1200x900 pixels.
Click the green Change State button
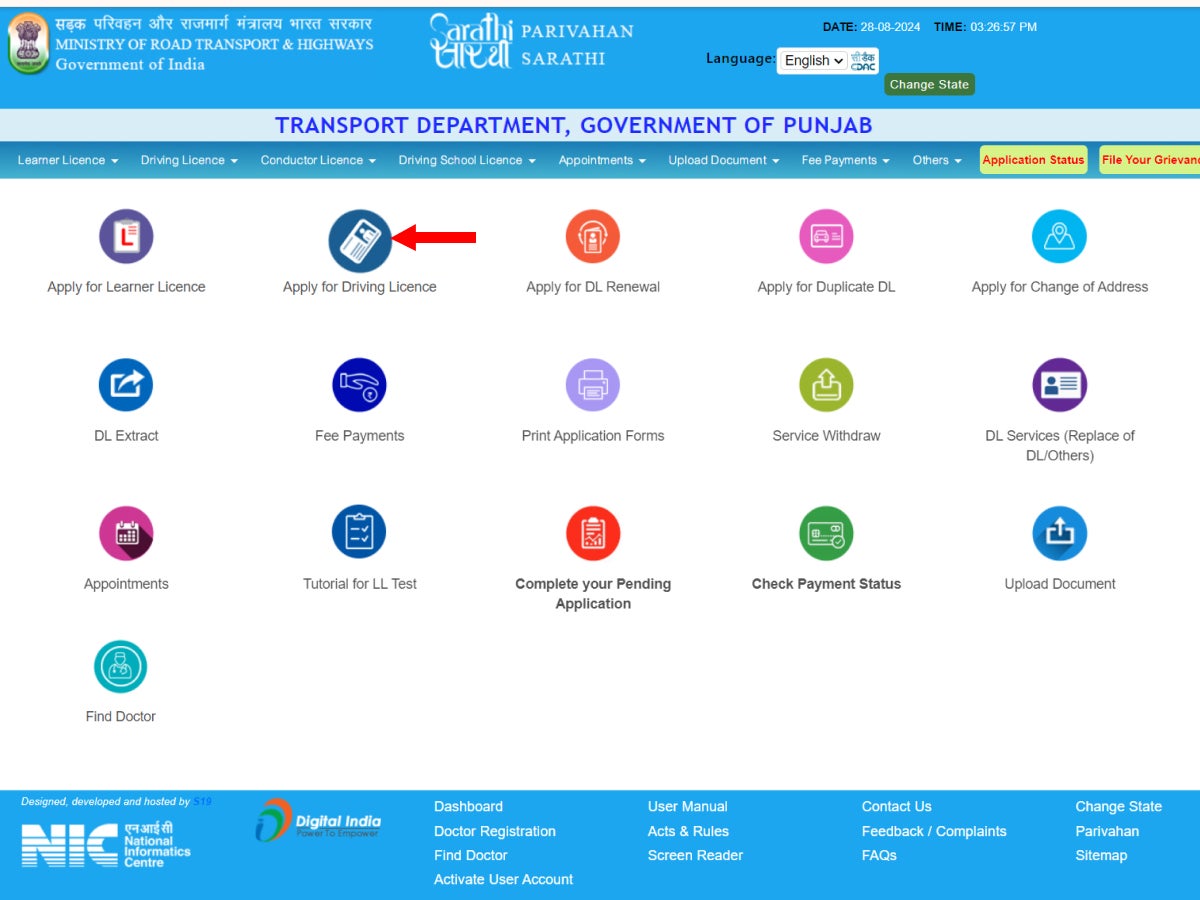pyautogui.click(x=929, y=85)
